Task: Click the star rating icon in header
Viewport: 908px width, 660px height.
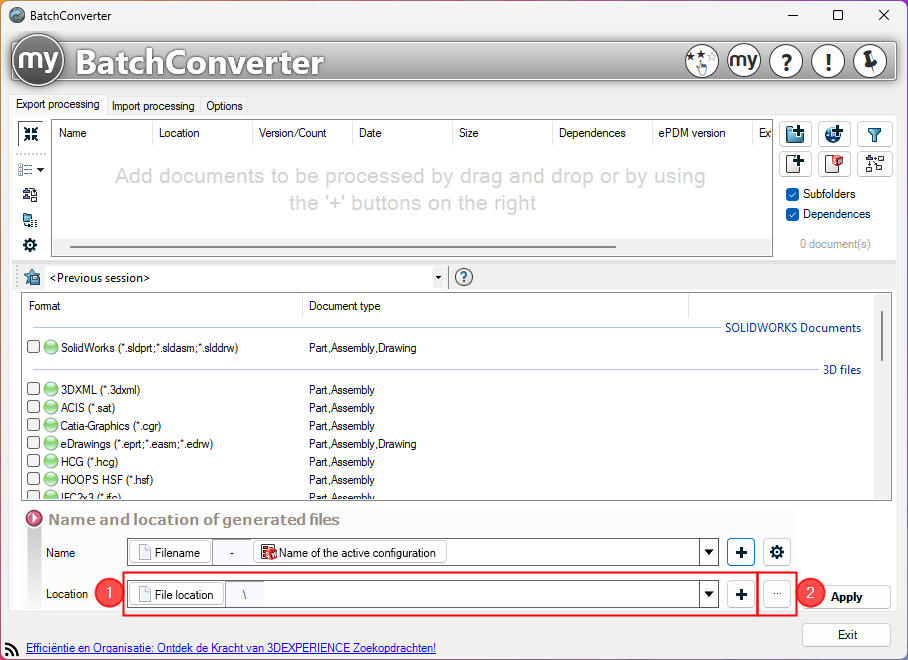Action: point(701,61)
